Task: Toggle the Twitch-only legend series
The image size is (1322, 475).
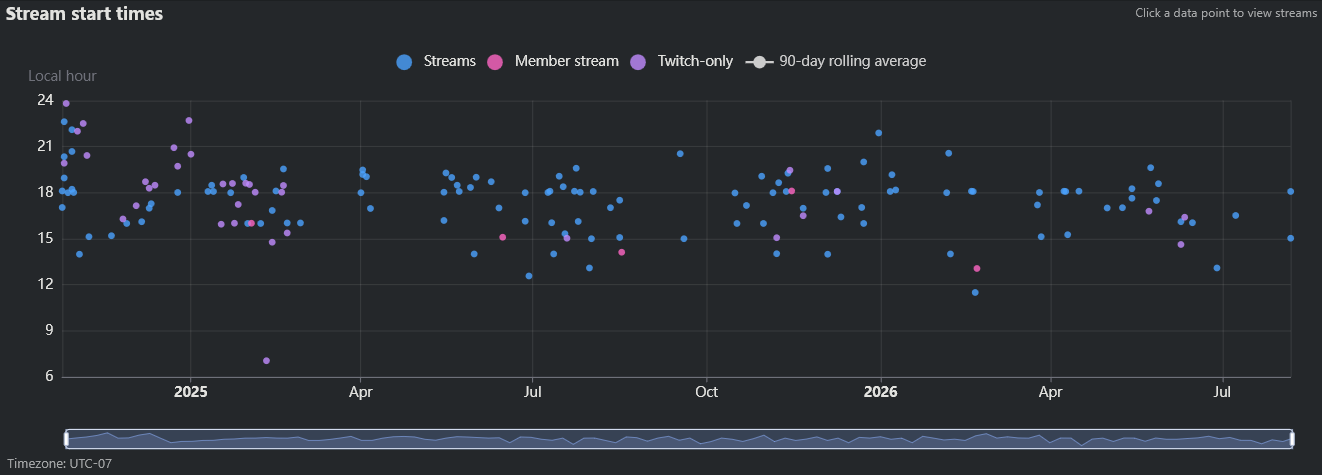Action: tap(681, 61)
